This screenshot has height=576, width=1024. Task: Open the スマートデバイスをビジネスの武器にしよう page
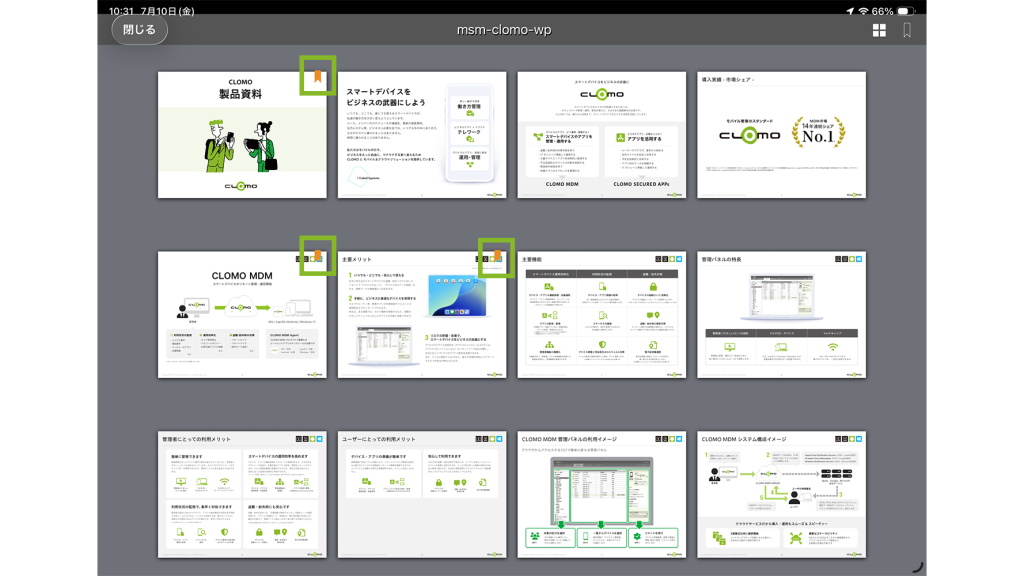point(422,135)
